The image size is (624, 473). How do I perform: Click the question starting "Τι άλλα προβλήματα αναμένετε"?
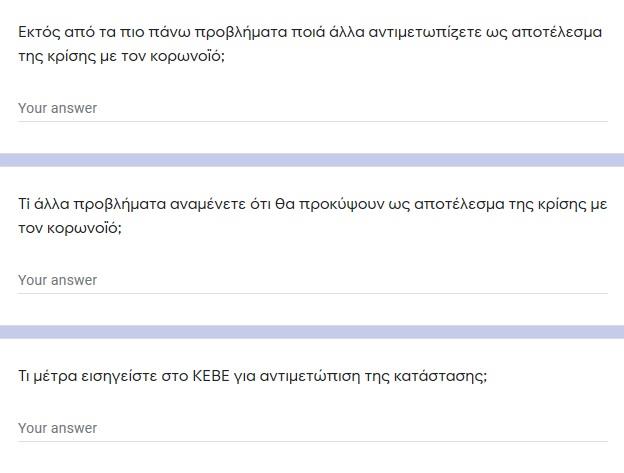point(312,216)
